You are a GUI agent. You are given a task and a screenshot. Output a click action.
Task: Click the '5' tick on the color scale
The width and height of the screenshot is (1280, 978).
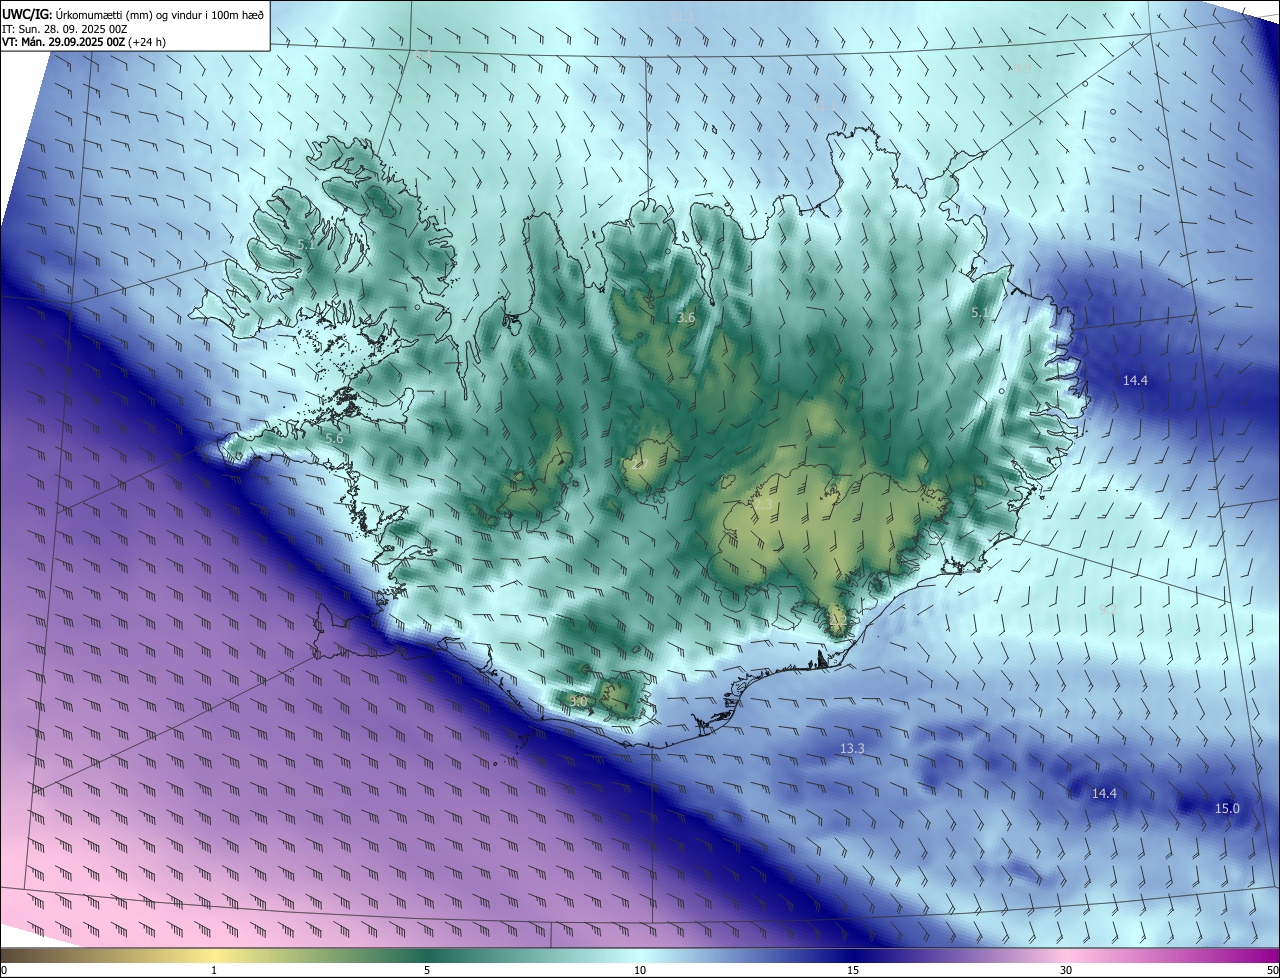tap(427, 970)
